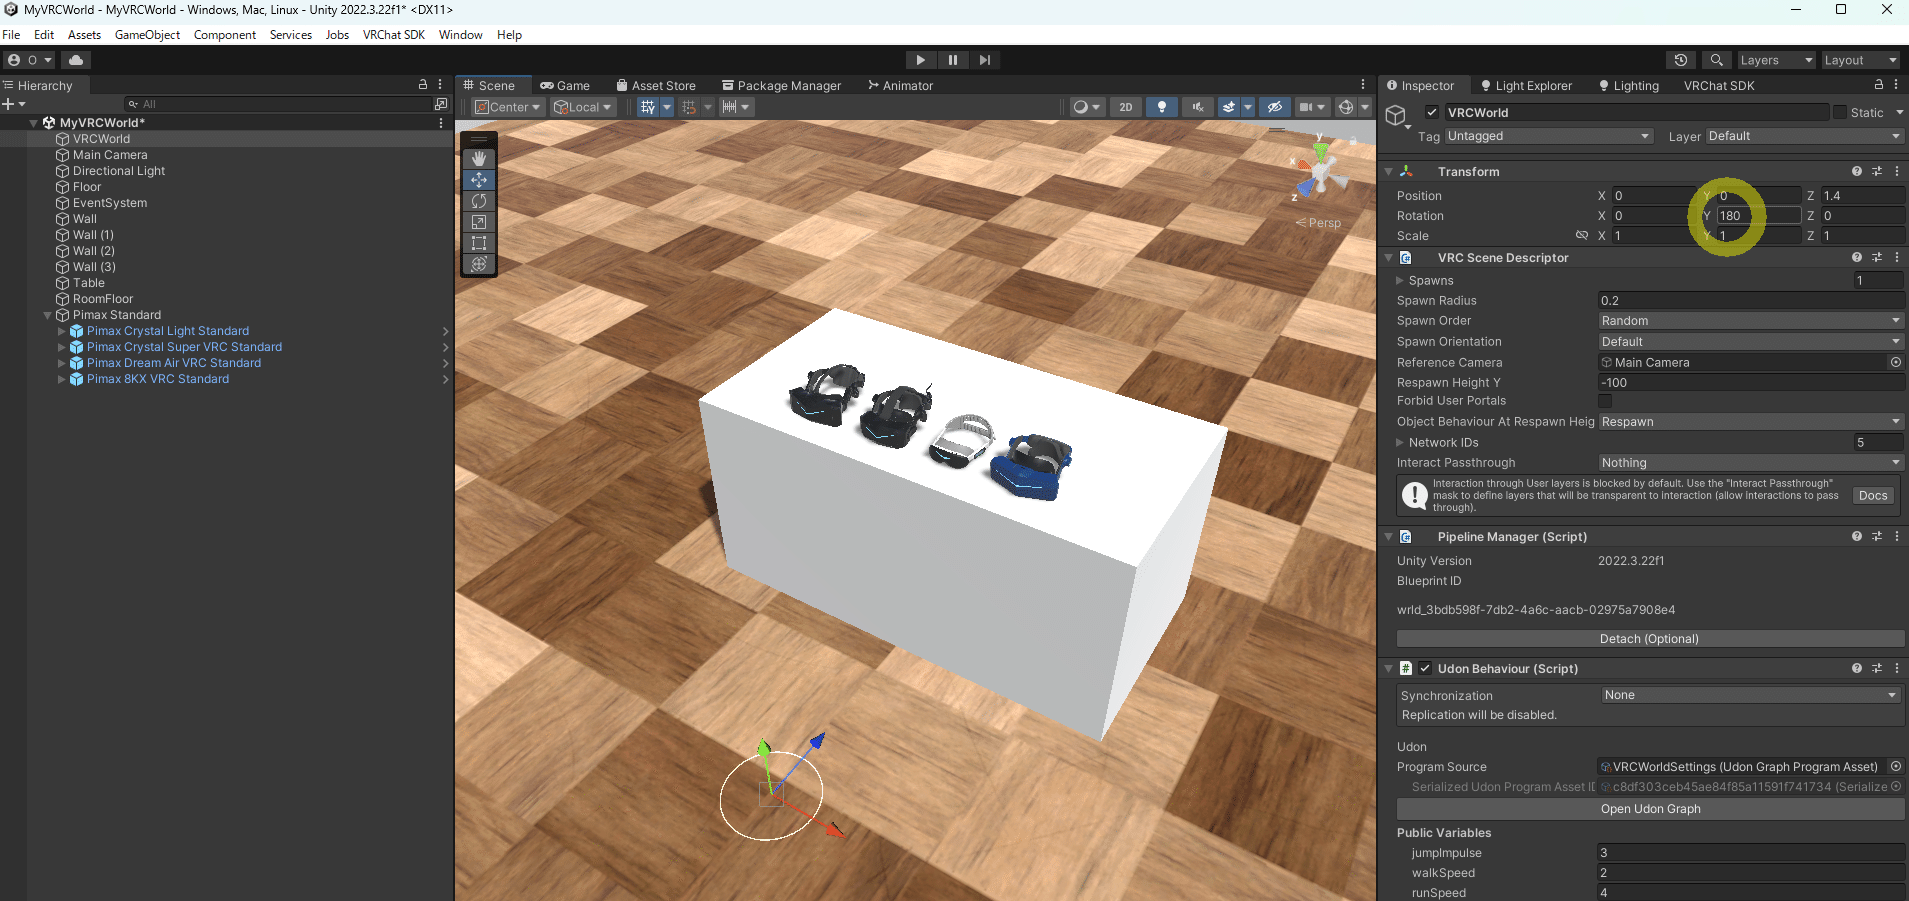Open MyVRCWorld scene options menu in Hierarchy
This screenshot has height=901, width=1909.
coord(441,123)
